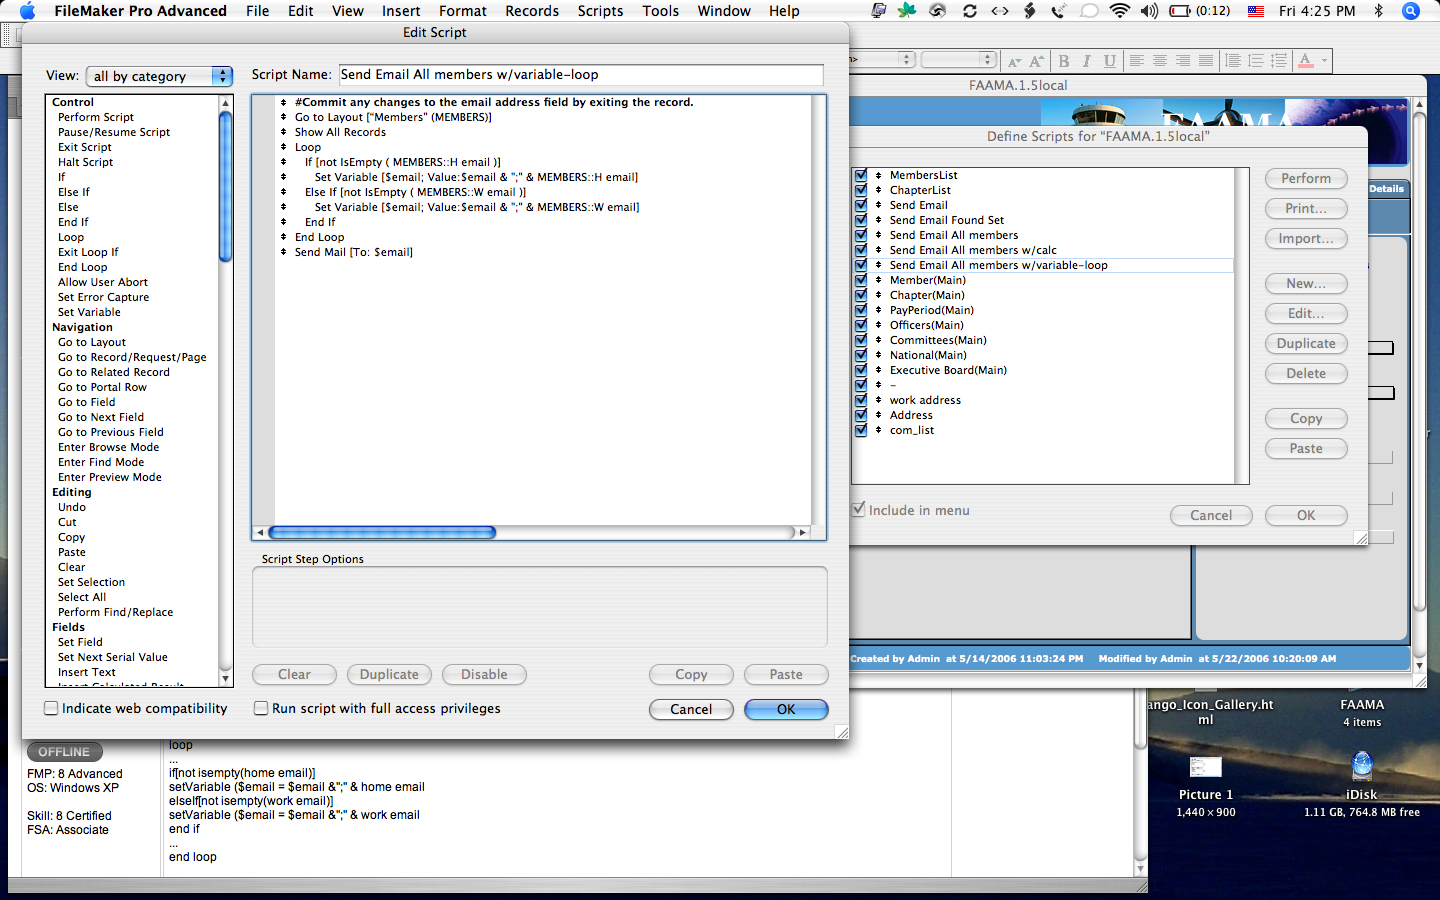Click the Script Name text field

click(580, 75)
